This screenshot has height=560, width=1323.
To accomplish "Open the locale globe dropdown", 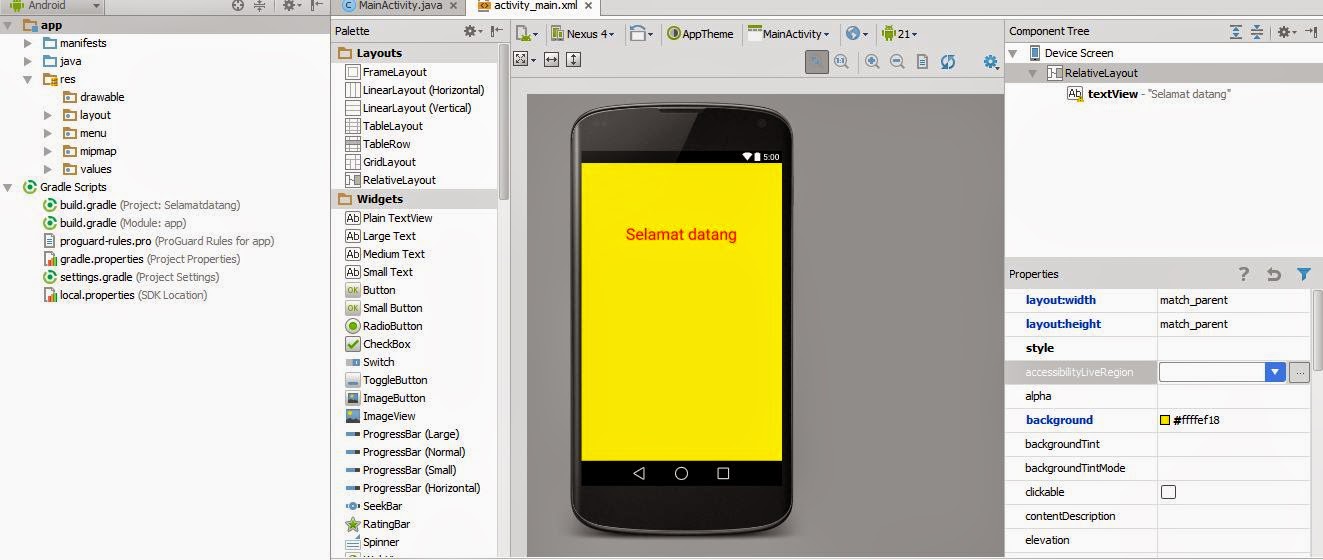I will click(857, 33).
